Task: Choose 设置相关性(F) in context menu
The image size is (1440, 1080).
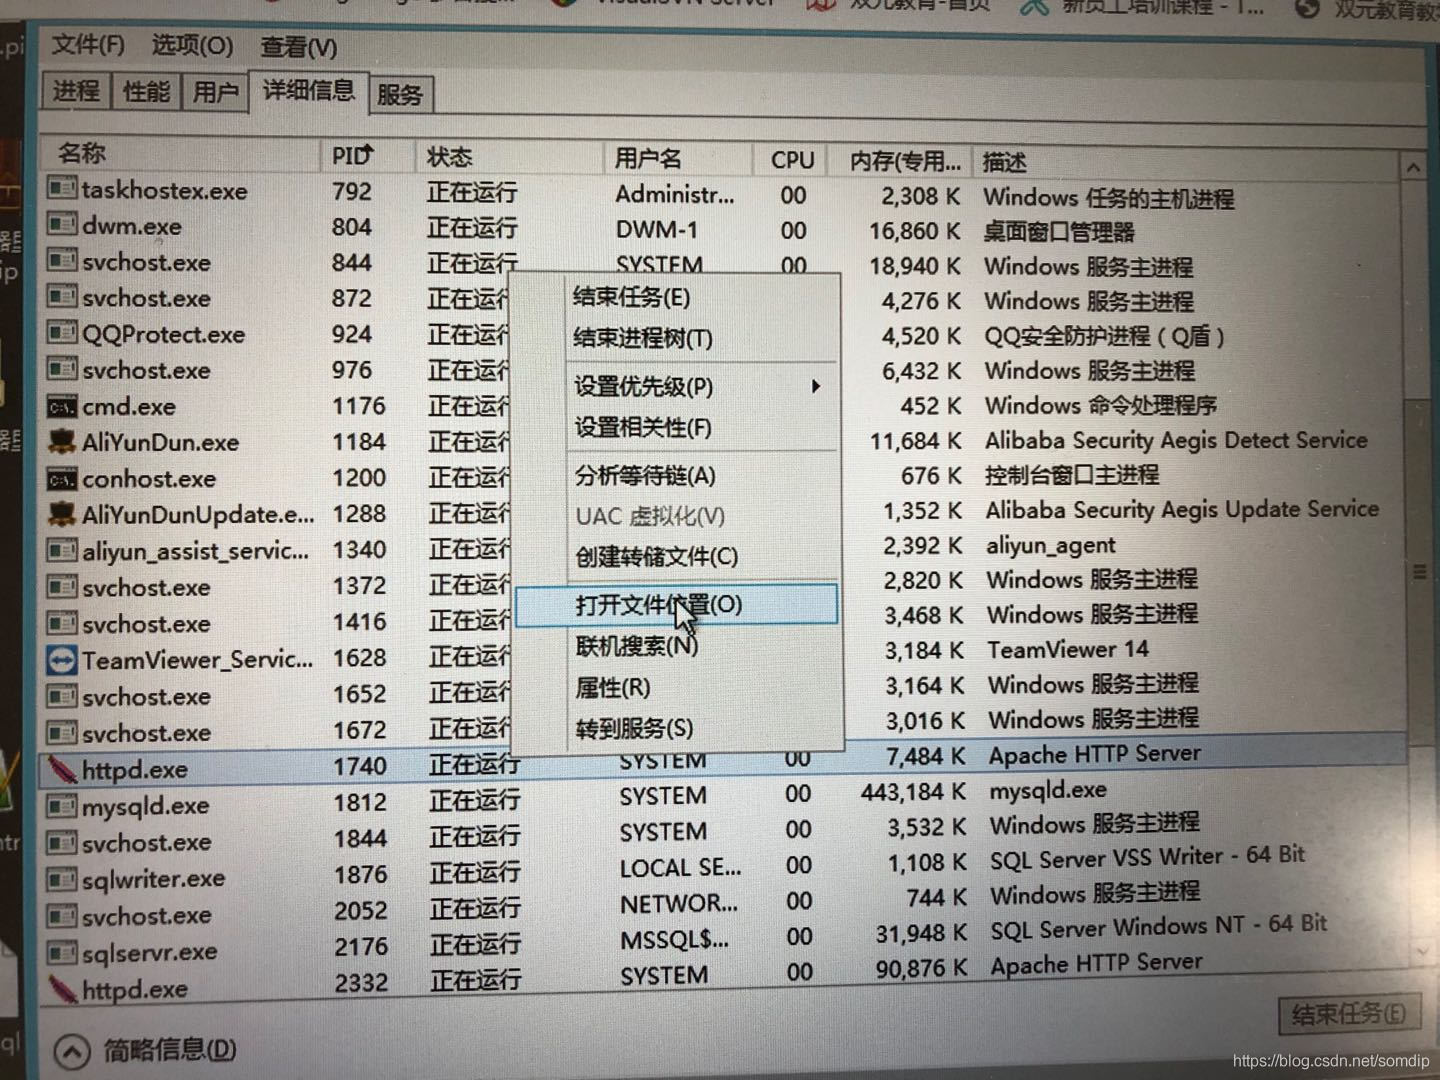Action: click(677, 427)
